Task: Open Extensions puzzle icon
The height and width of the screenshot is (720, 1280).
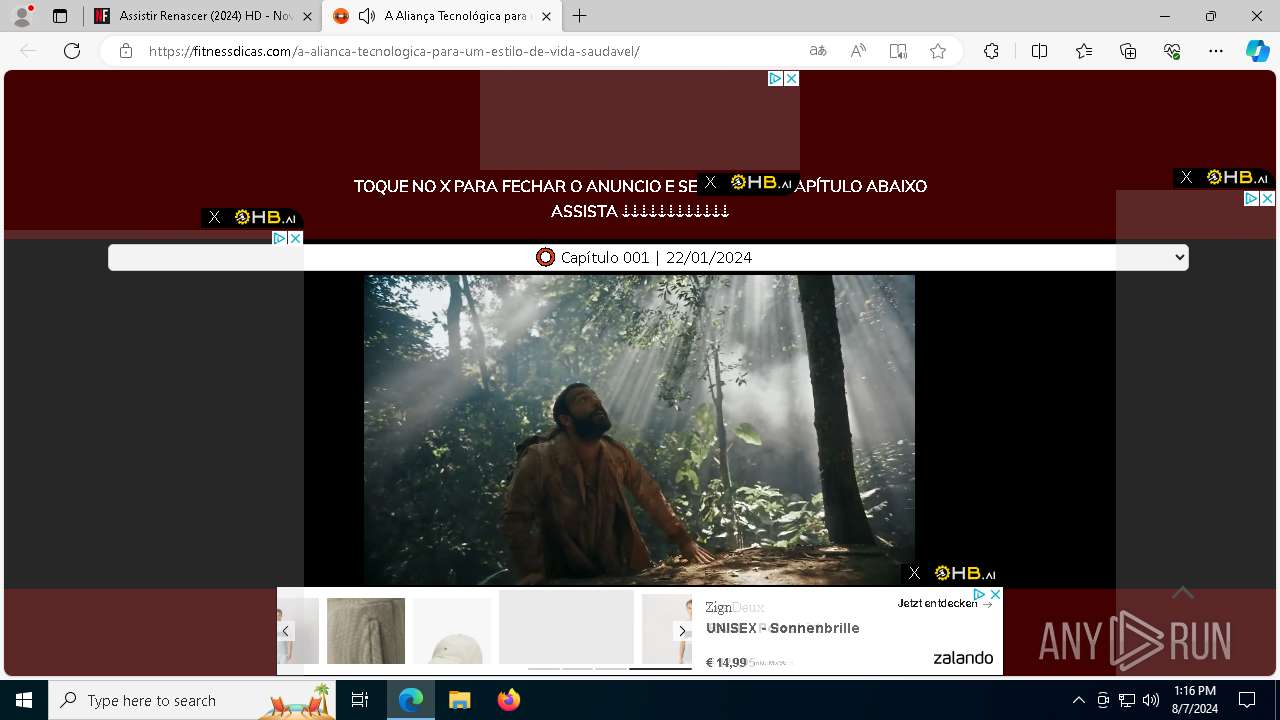Action: 991,51
